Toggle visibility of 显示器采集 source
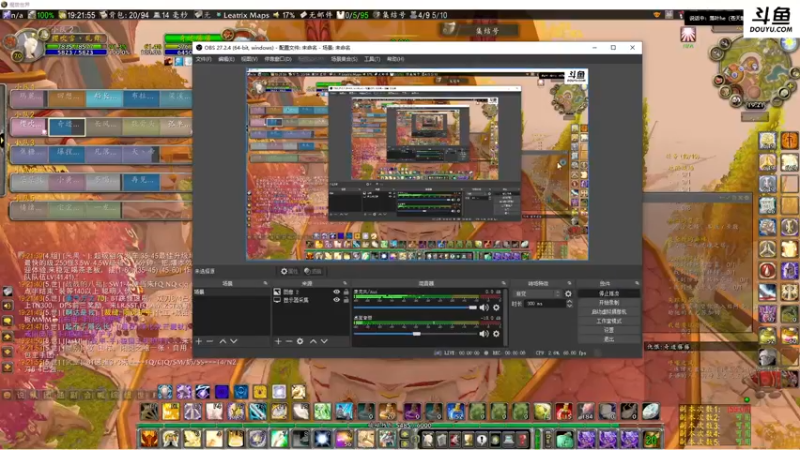Screen dimensions: 800x450 tap(336, 300)
